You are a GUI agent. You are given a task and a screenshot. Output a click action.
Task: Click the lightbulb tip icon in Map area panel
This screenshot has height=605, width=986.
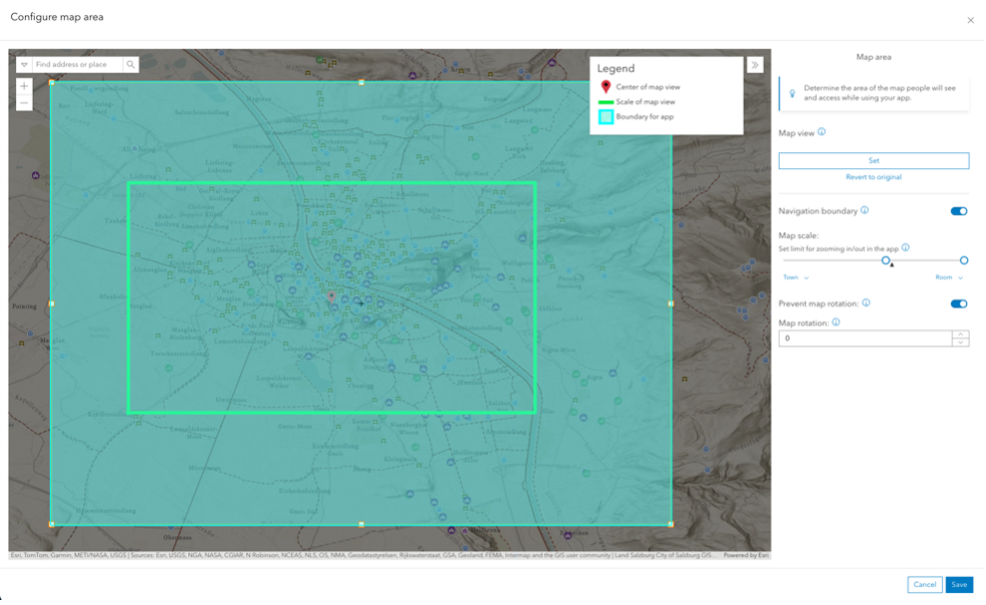tap(790, 91)
